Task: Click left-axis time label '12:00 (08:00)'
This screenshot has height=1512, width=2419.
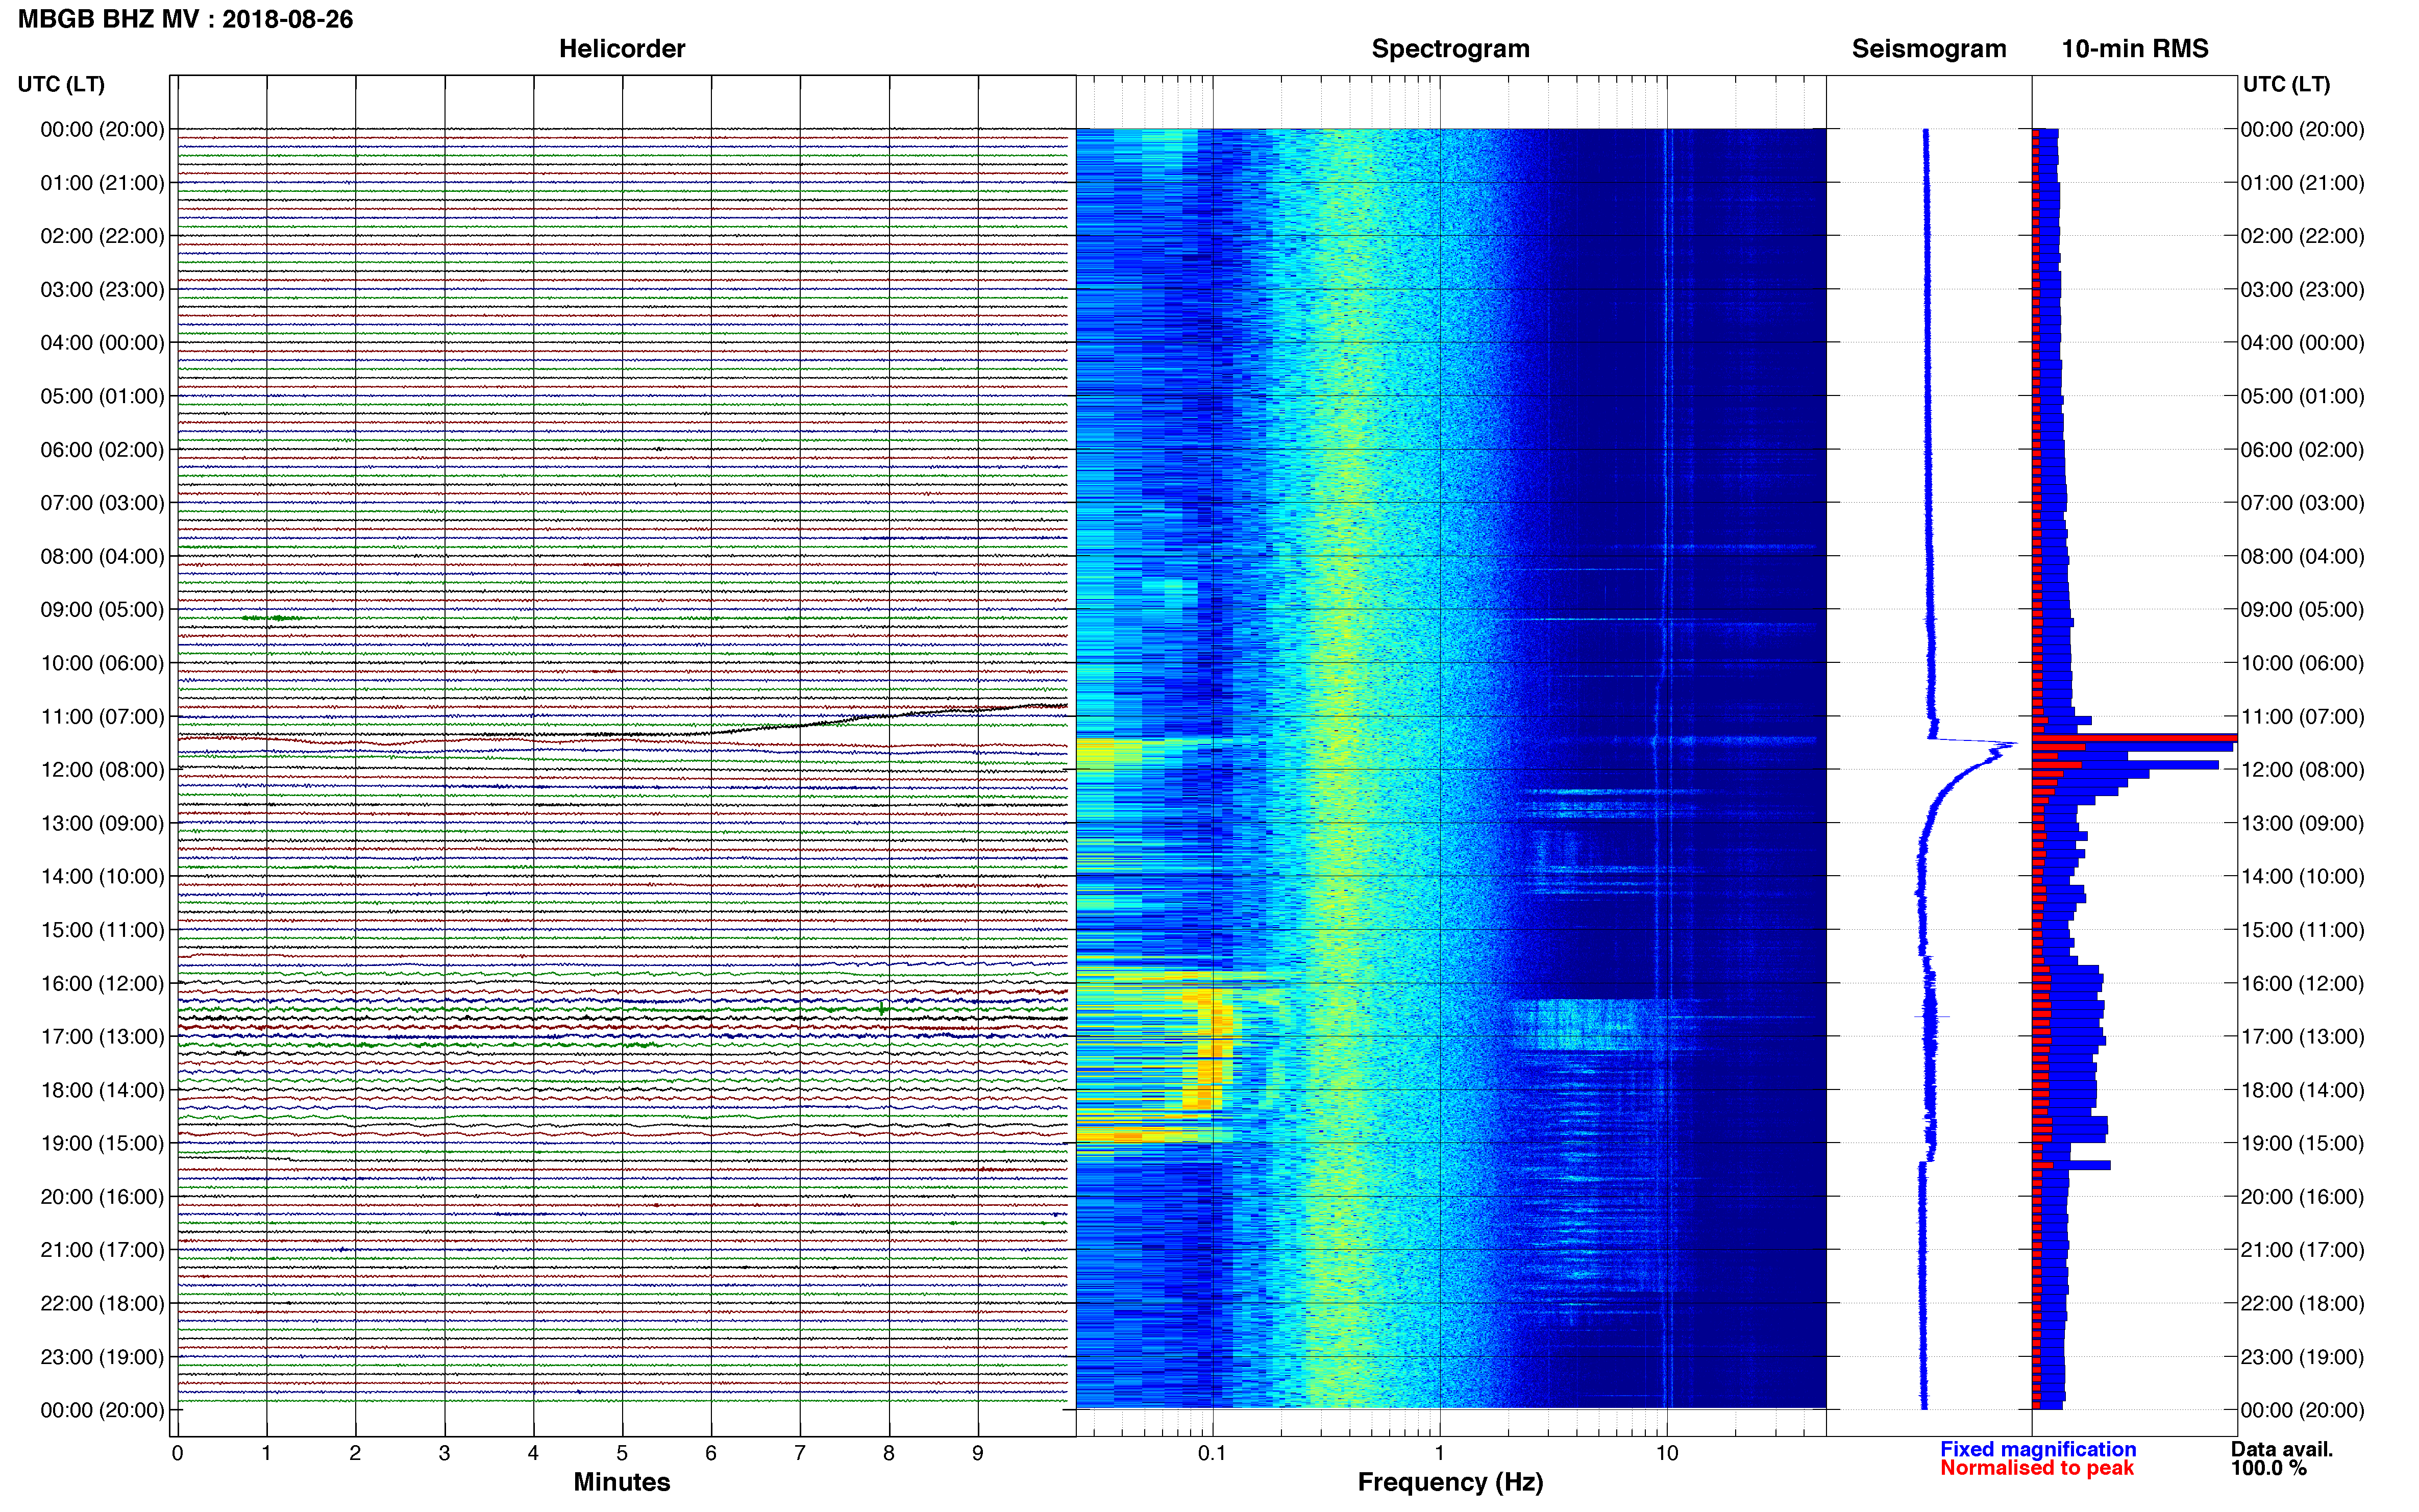Action: [102, 770]
